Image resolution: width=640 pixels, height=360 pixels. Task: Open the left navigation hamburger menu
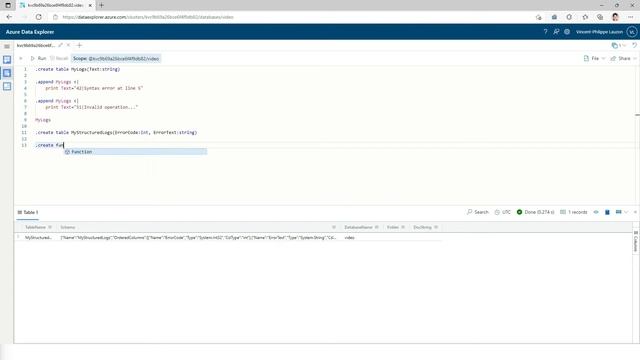click(x=7, y=46)
